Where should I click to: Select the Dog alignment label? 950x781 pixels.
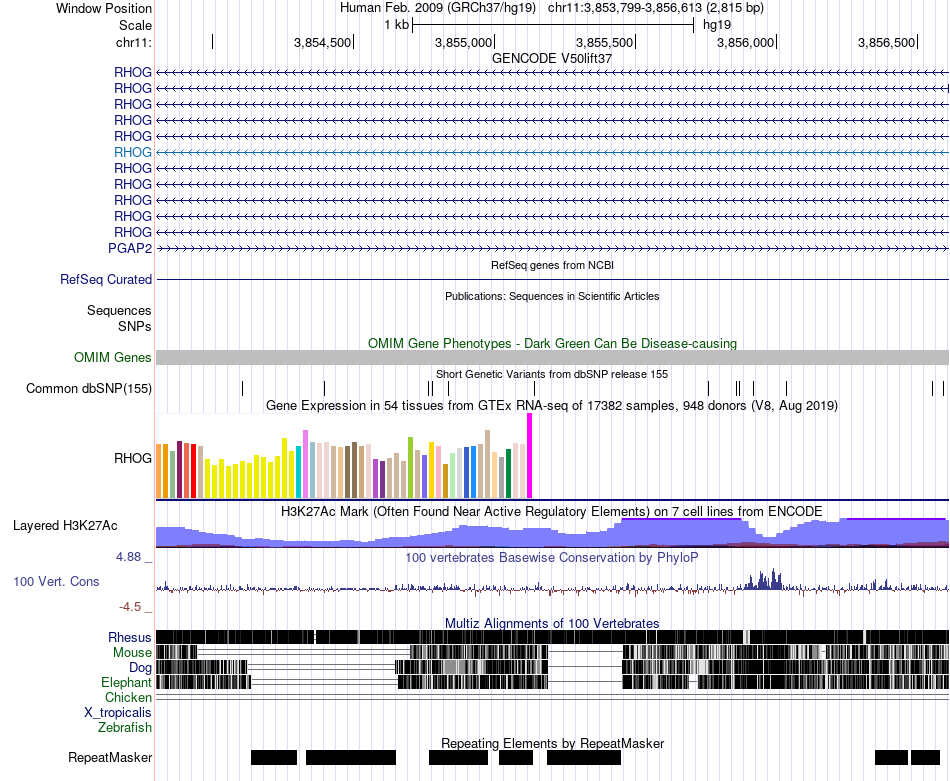click(x=140, y=668)
